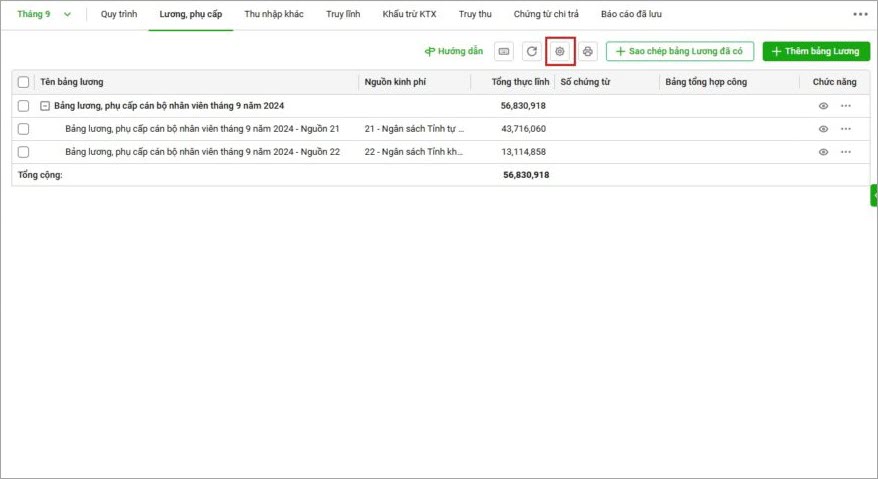Click the Số chứng từ column header
Image resolution: width=878 pixels, height=479 pixels.
[x=585, y=82]
